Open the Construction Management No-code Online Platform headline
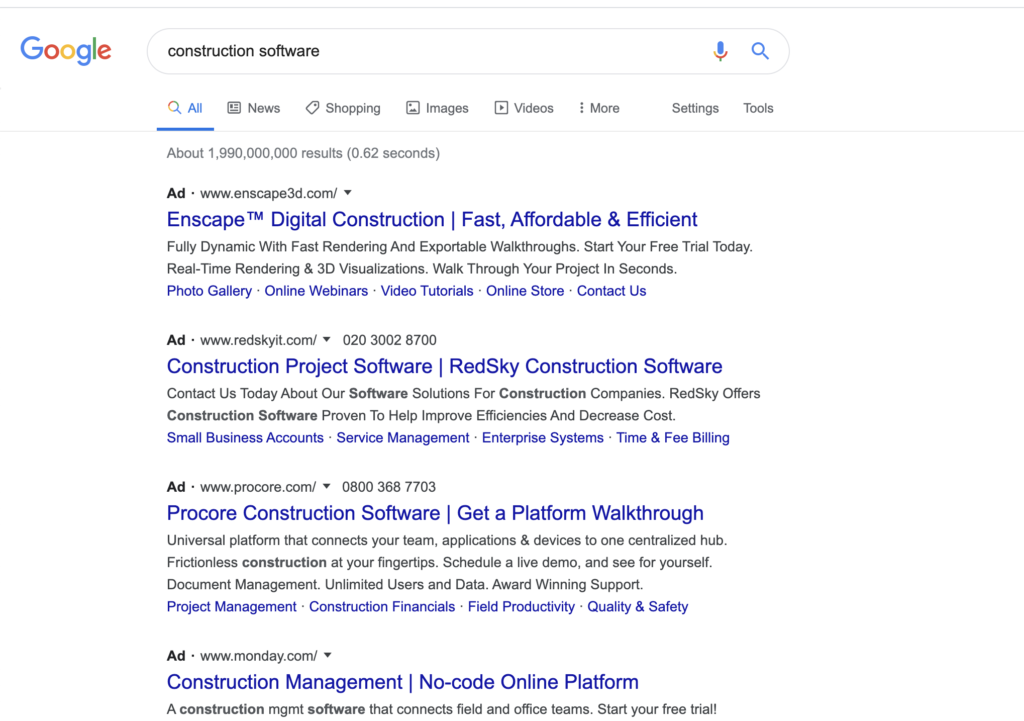This screenshot has width=1024, height=721. click(x=402, y=682)
